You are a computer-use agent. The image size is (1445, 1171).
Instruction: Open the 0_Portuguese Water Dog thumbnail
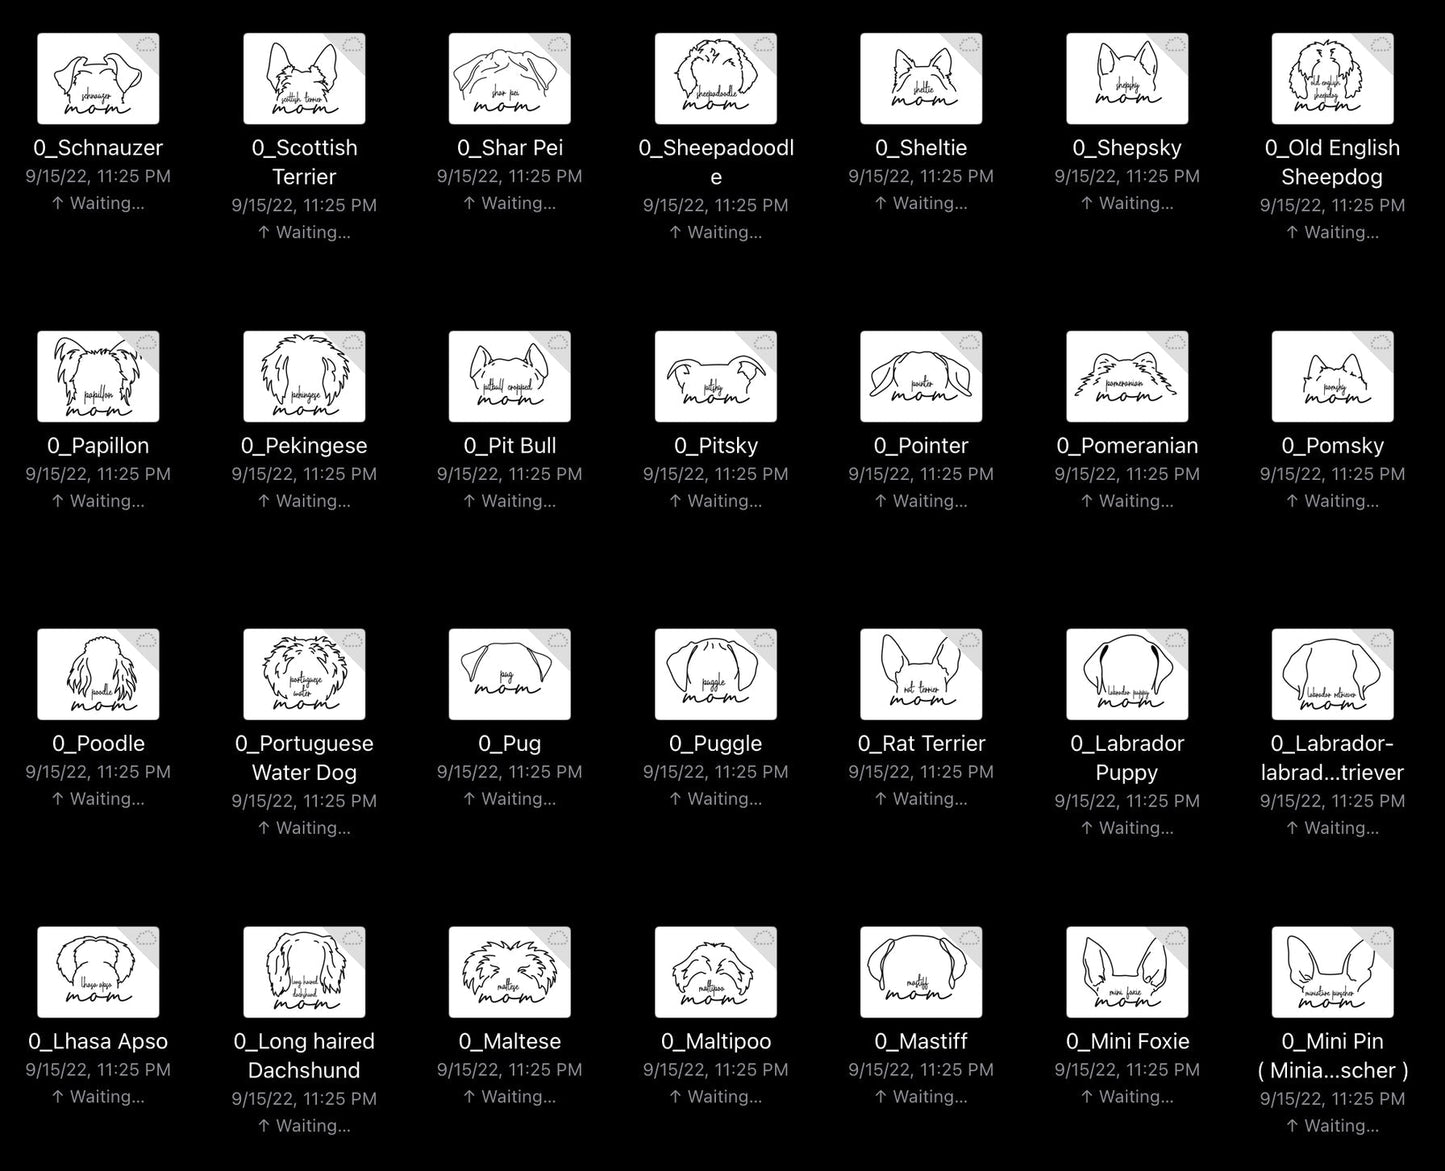point(304,675)
